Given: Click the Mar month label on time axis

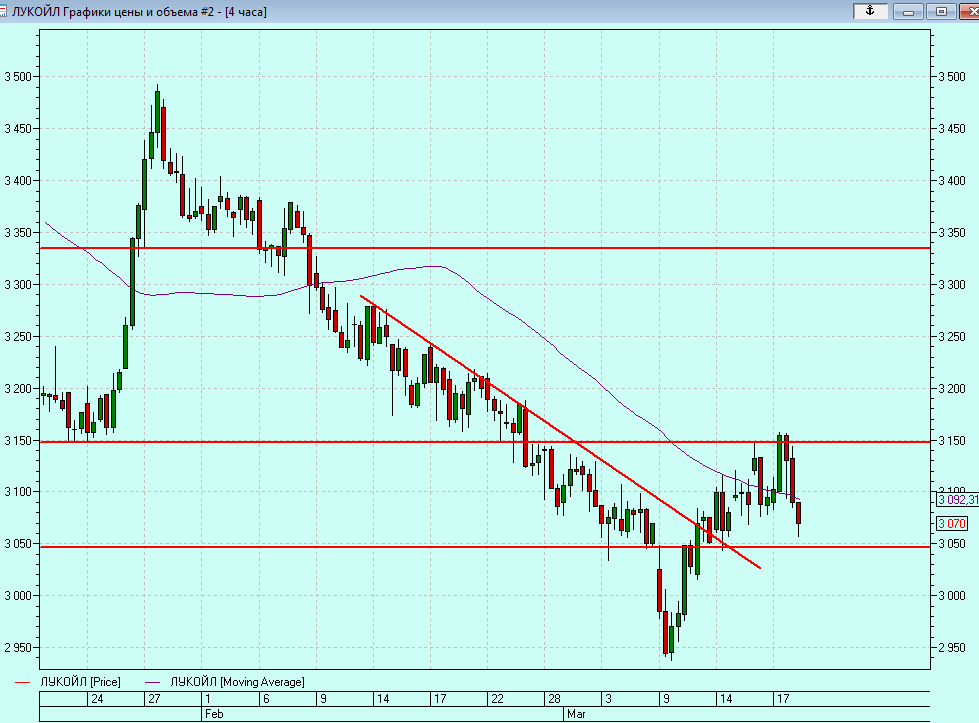Looking at the screenshot, I should click(576, 714).
